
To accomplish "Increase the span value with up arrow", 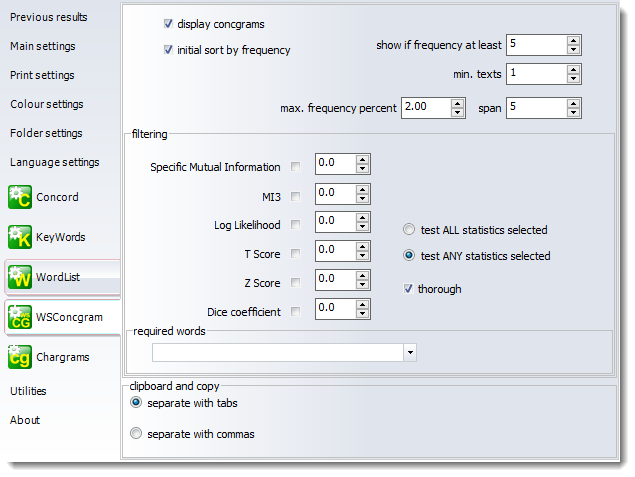I will (x=573, y=102).
